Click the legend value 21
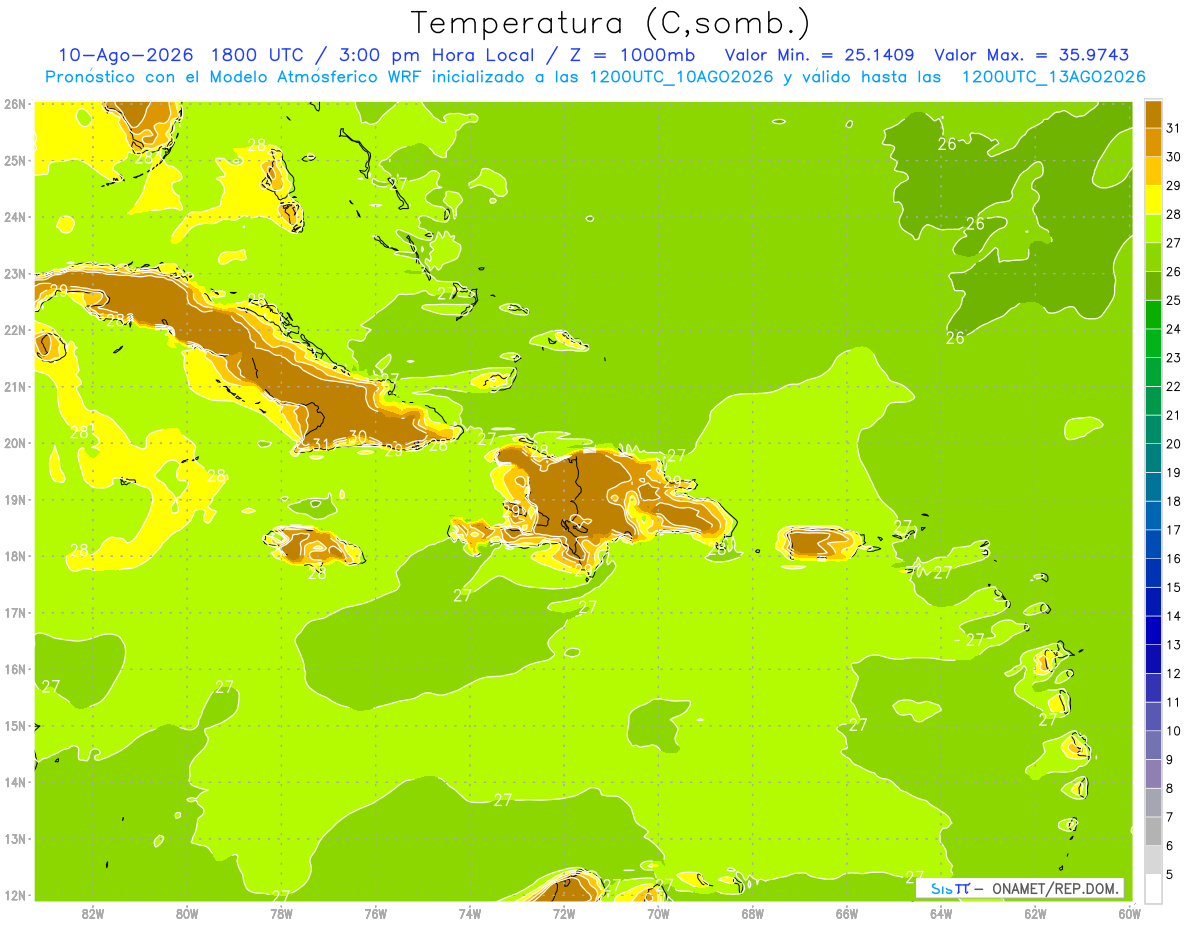Viewport: 1200px width, 927px height. pyautogui.click(x=1173, y=415)
